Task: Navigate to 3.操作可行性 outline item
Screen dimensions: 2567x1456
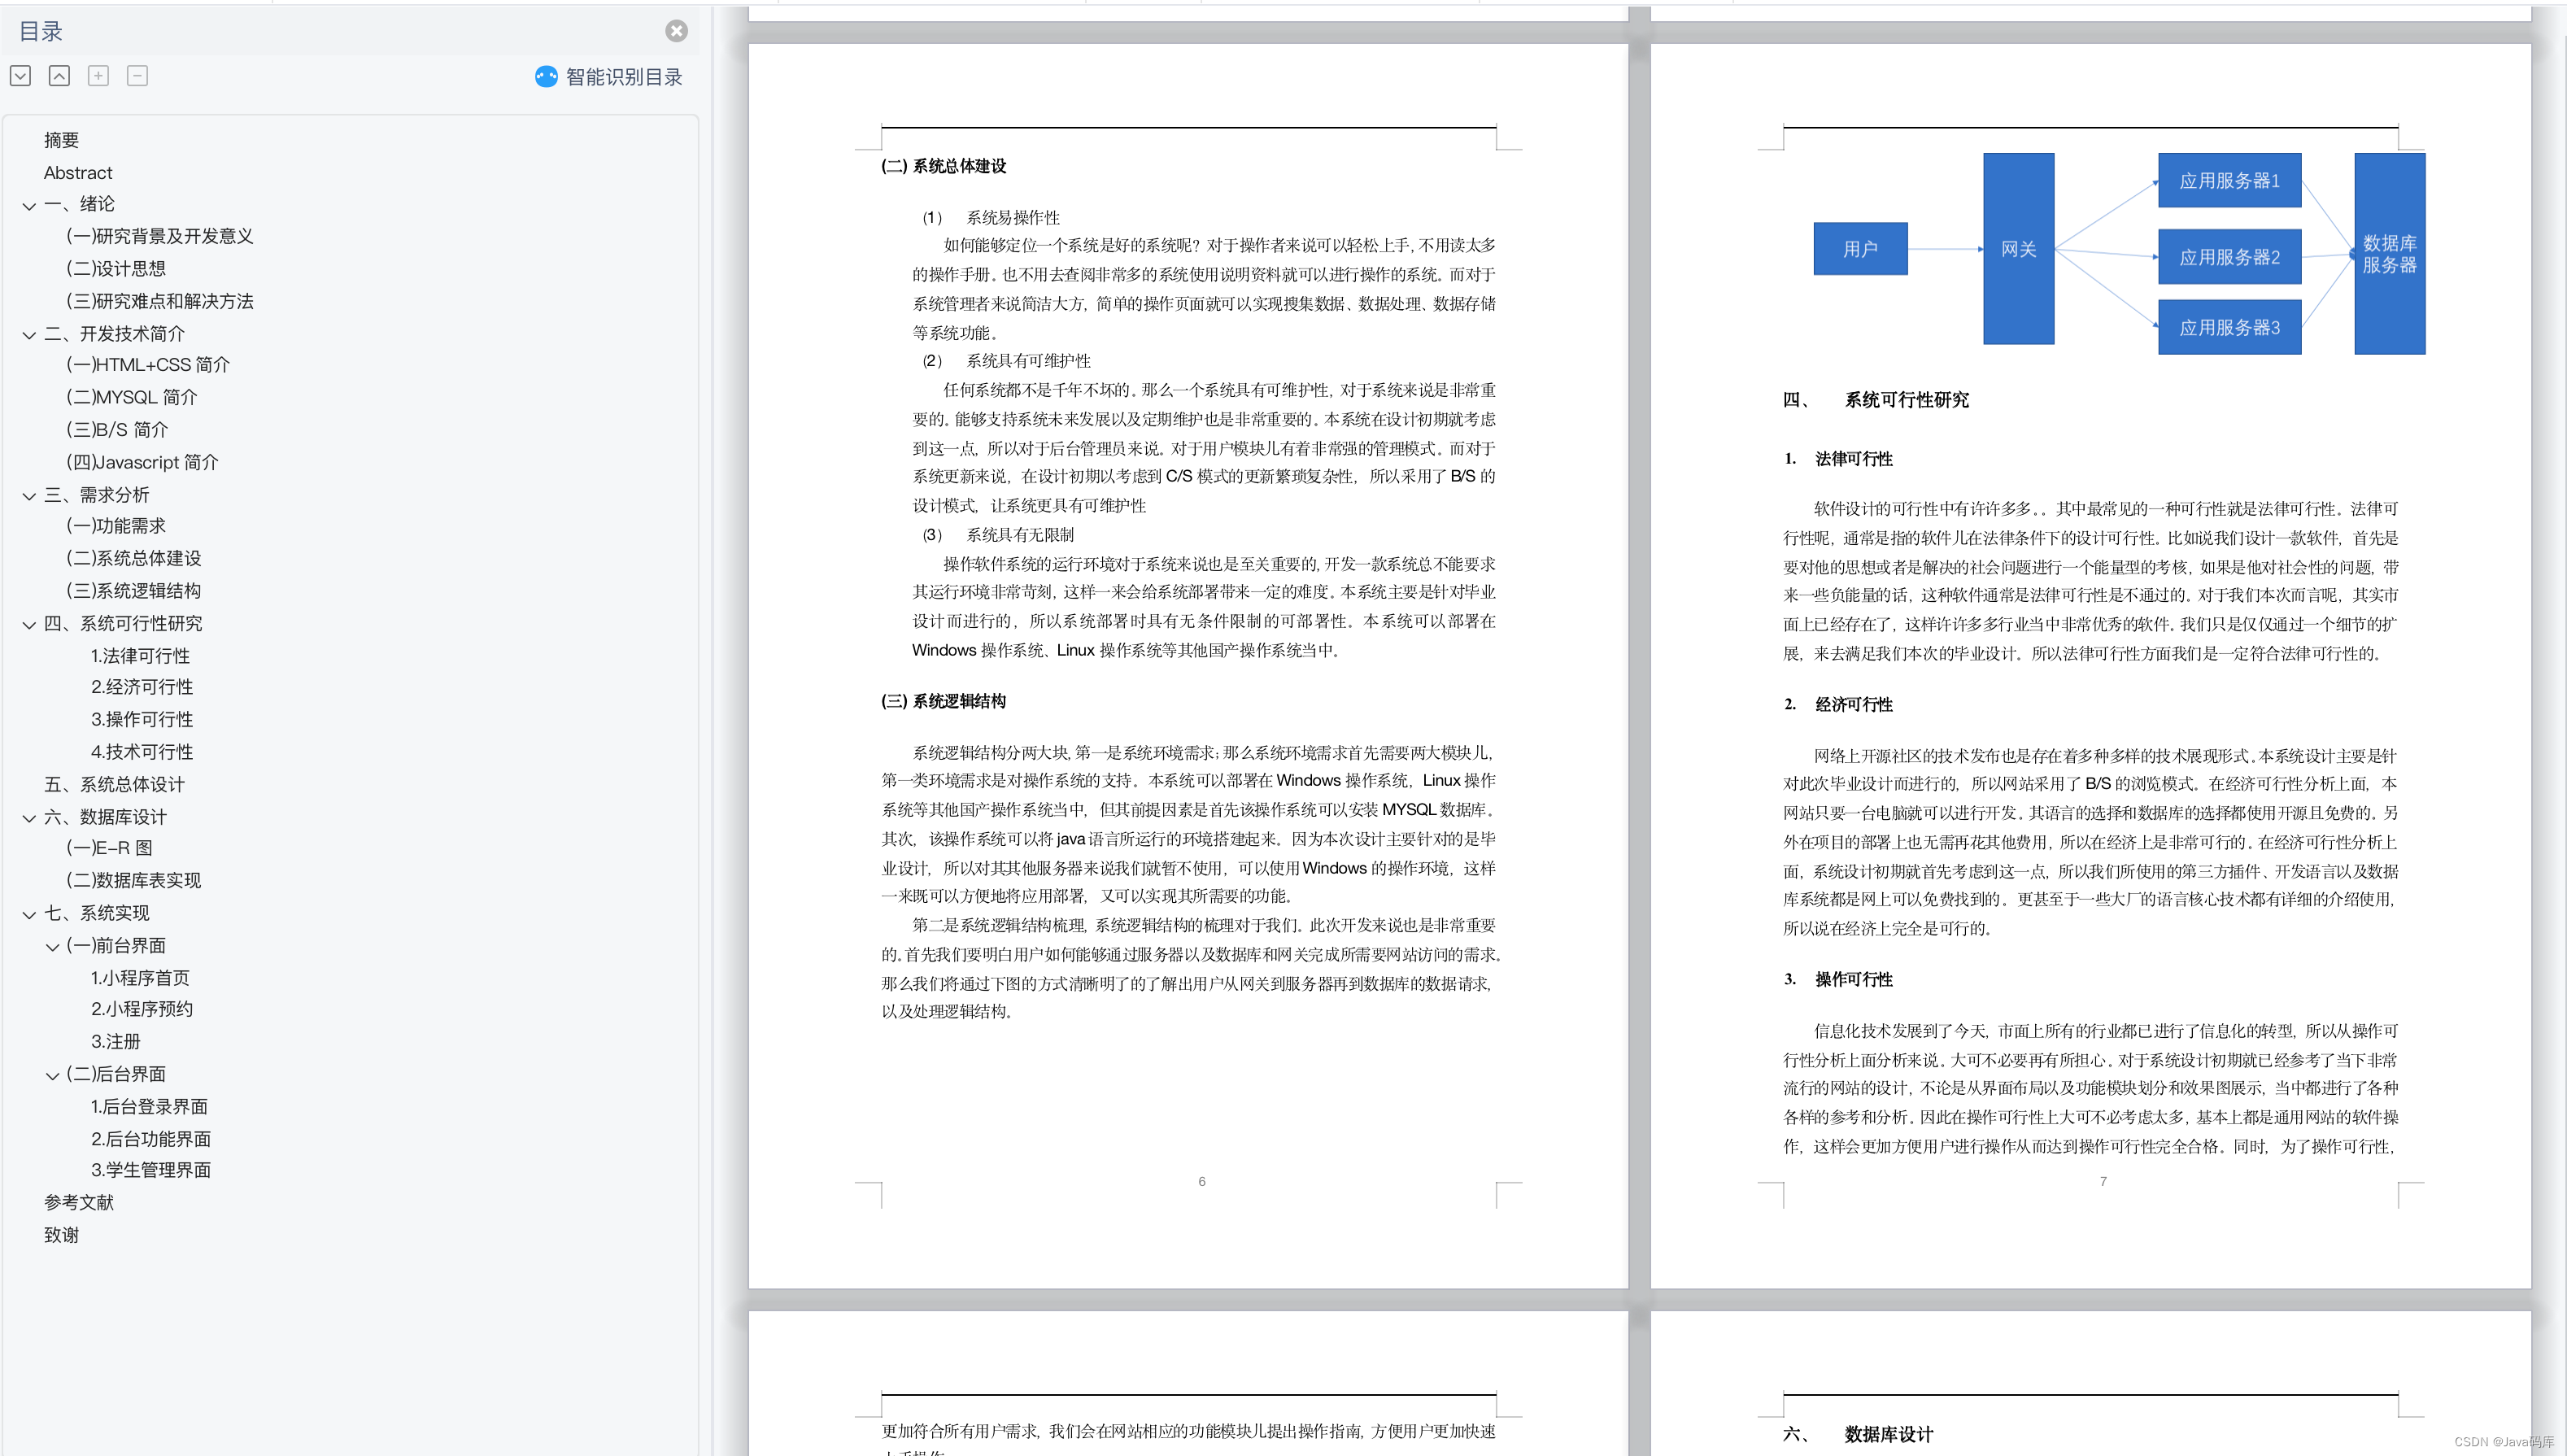Action: (142, 719)
